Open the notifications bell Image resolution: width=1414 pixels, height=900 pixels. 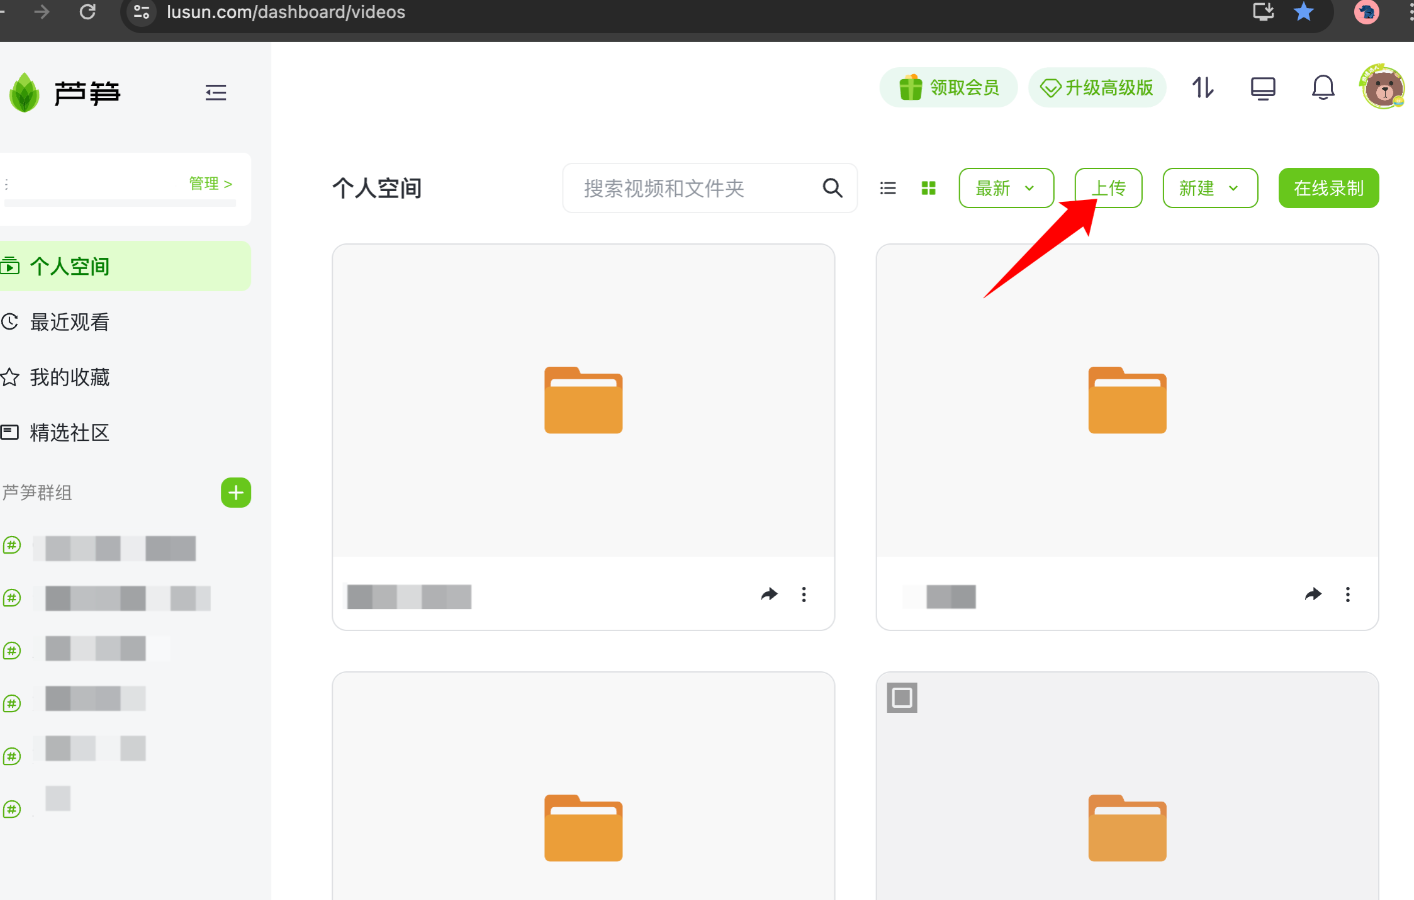coord(1323,88)
